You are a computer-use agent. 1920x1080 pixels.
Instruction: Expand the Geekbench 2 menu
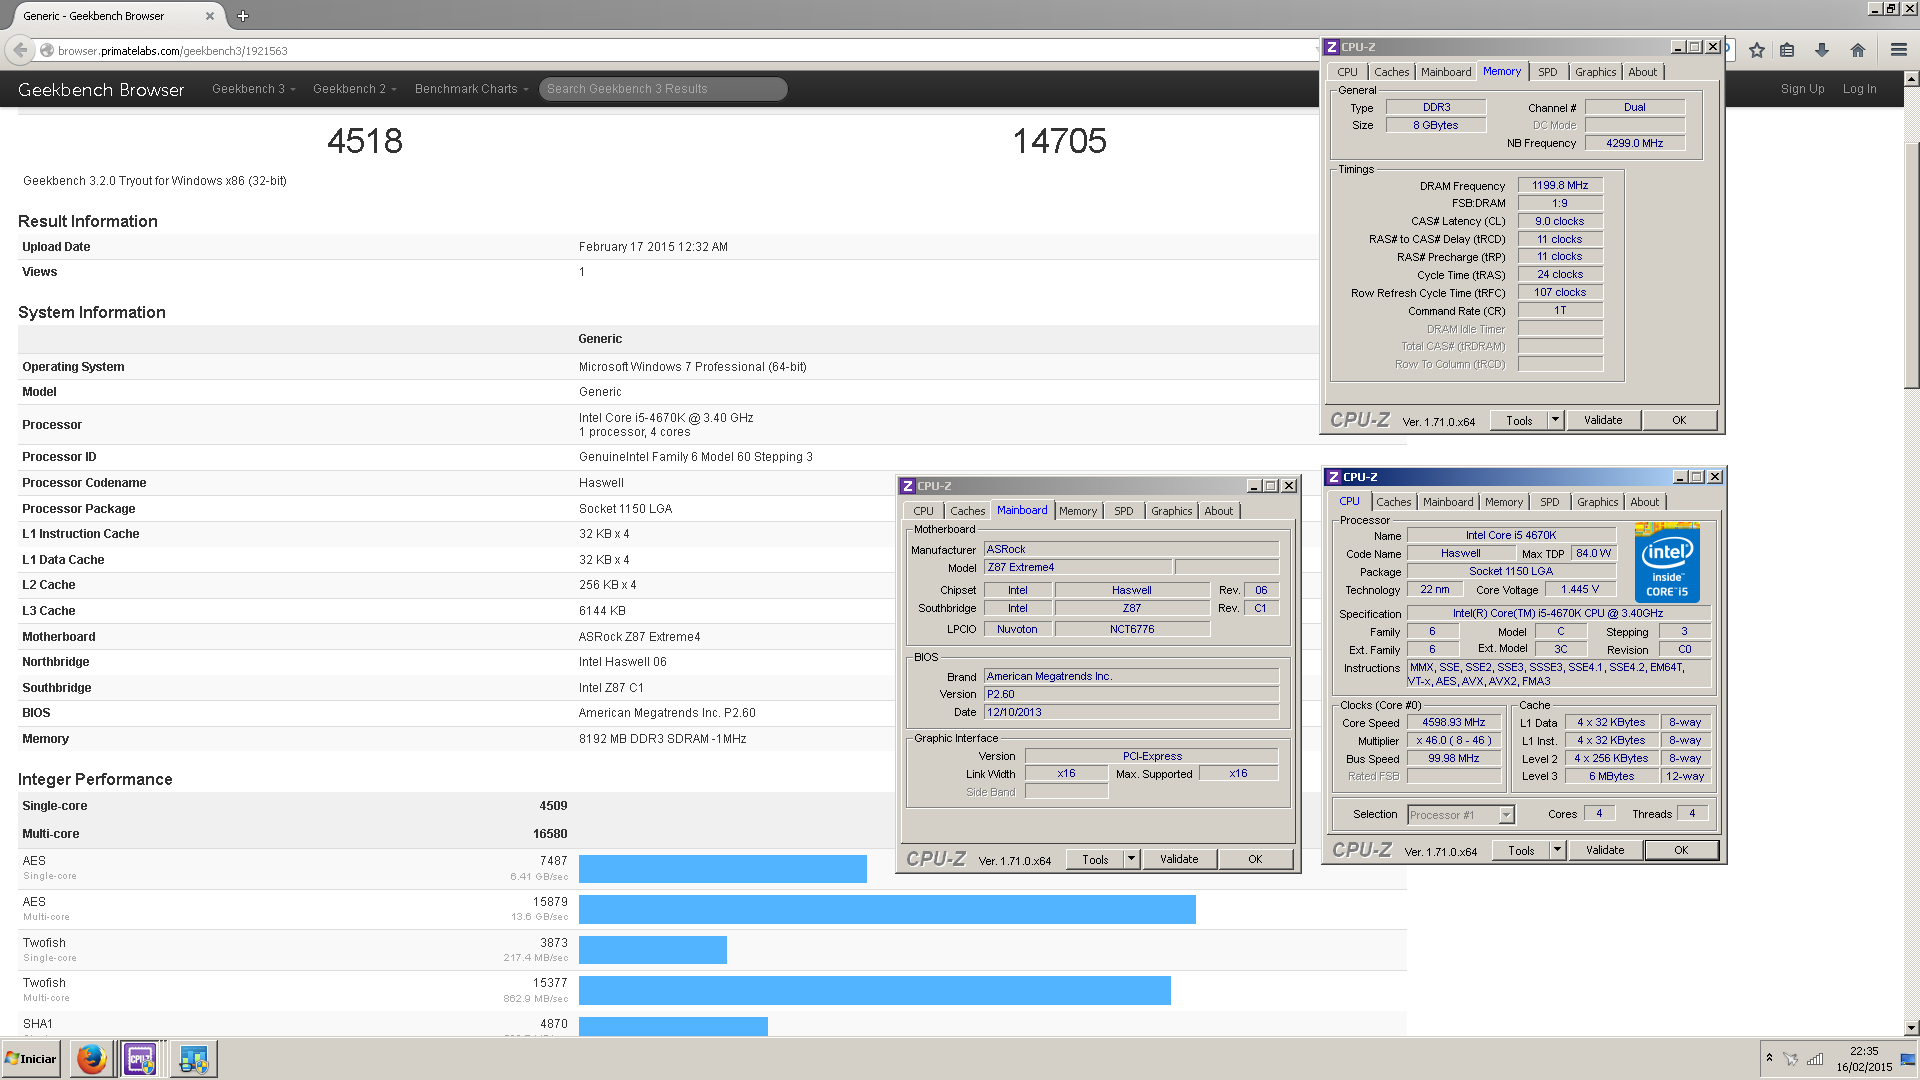355,89
